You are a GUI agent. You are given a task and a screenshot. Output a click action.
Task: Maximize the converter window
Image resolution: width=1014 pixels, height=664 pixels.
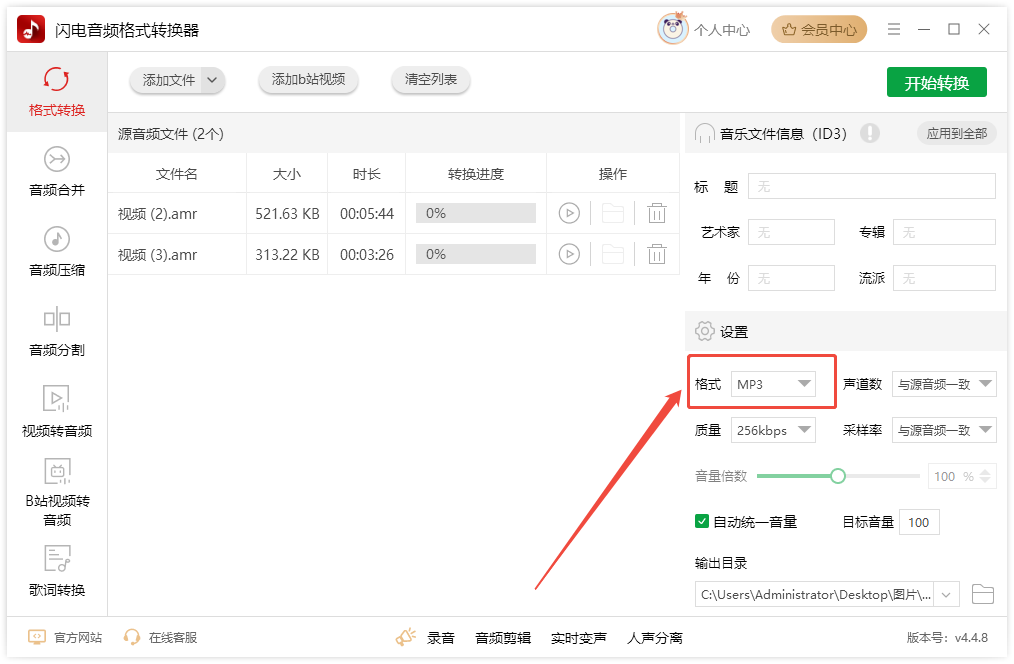[954, 29]
